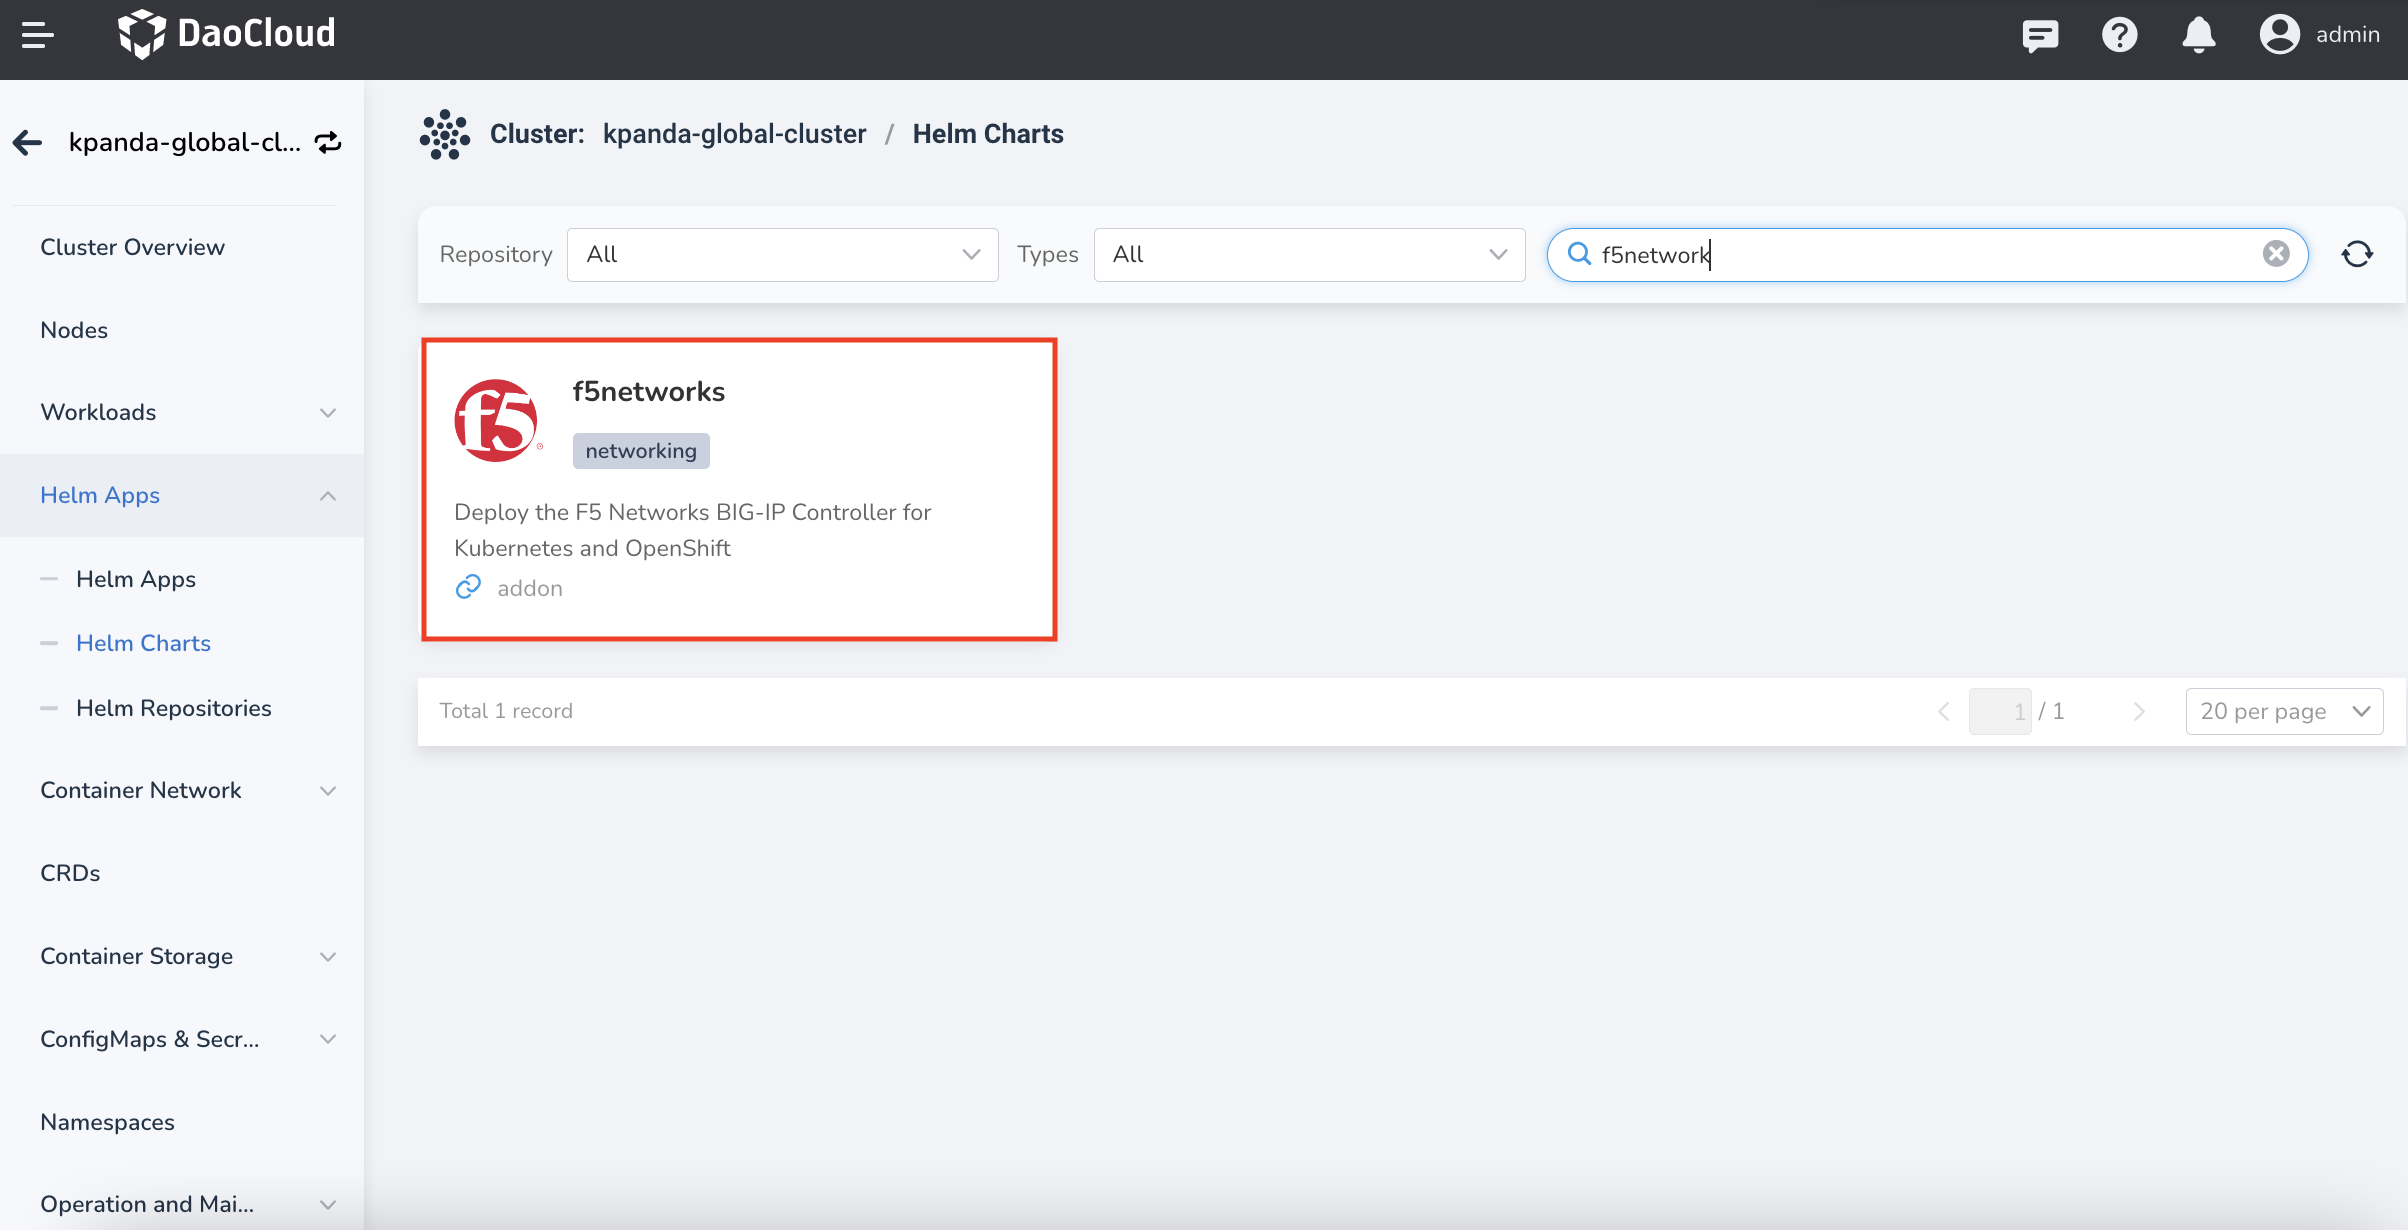This screenshot has width=2408, height=1230.
Task: Open the 20 per page dropdown
Action: 2284,711
